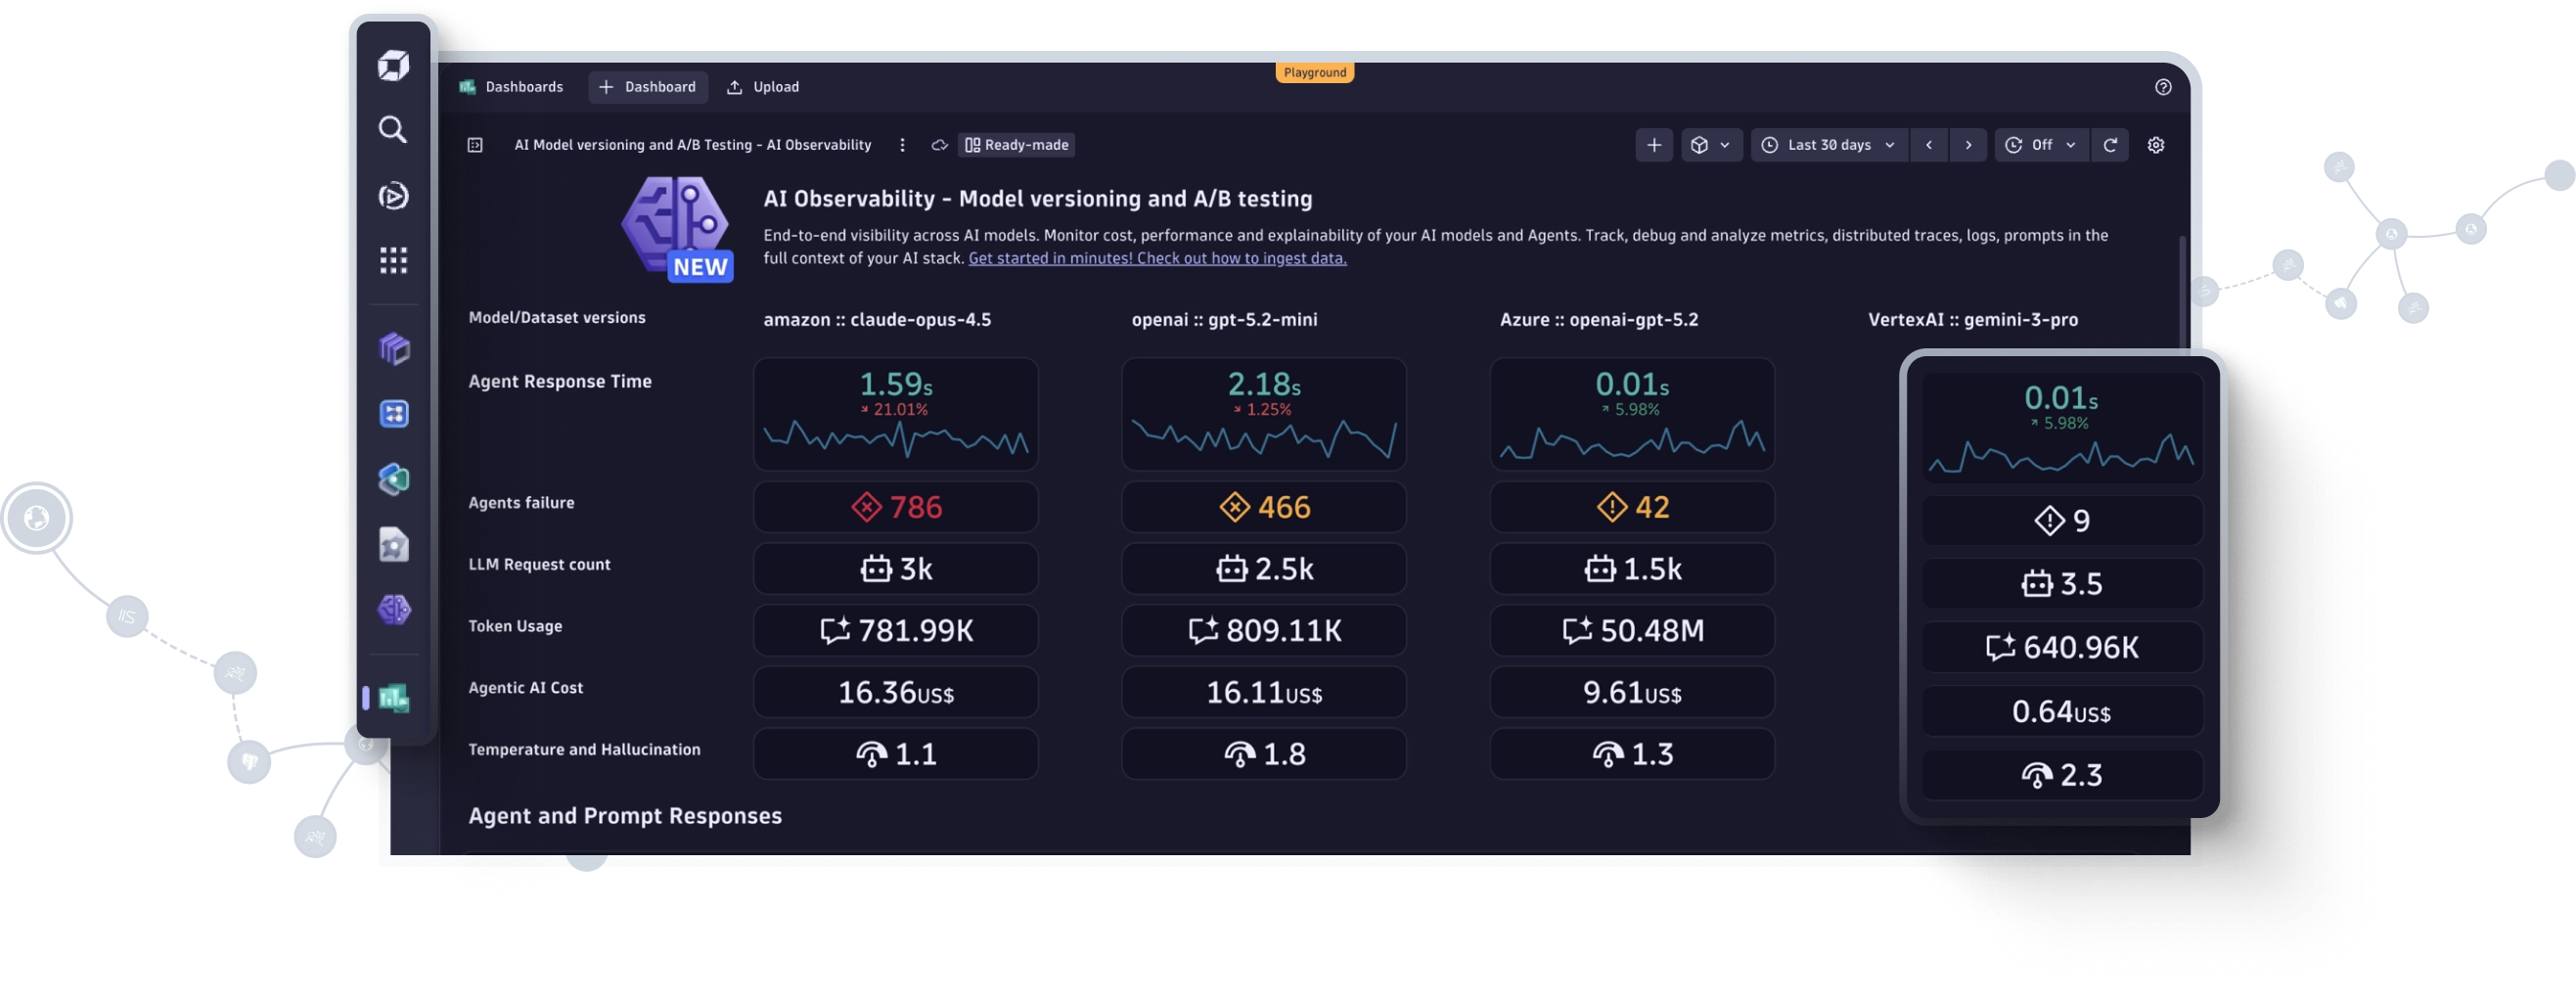2576x1000 pixels.
Task: Click the 50.48M token usage tile
Action: pyautogui.click(x=1632, y=631)
